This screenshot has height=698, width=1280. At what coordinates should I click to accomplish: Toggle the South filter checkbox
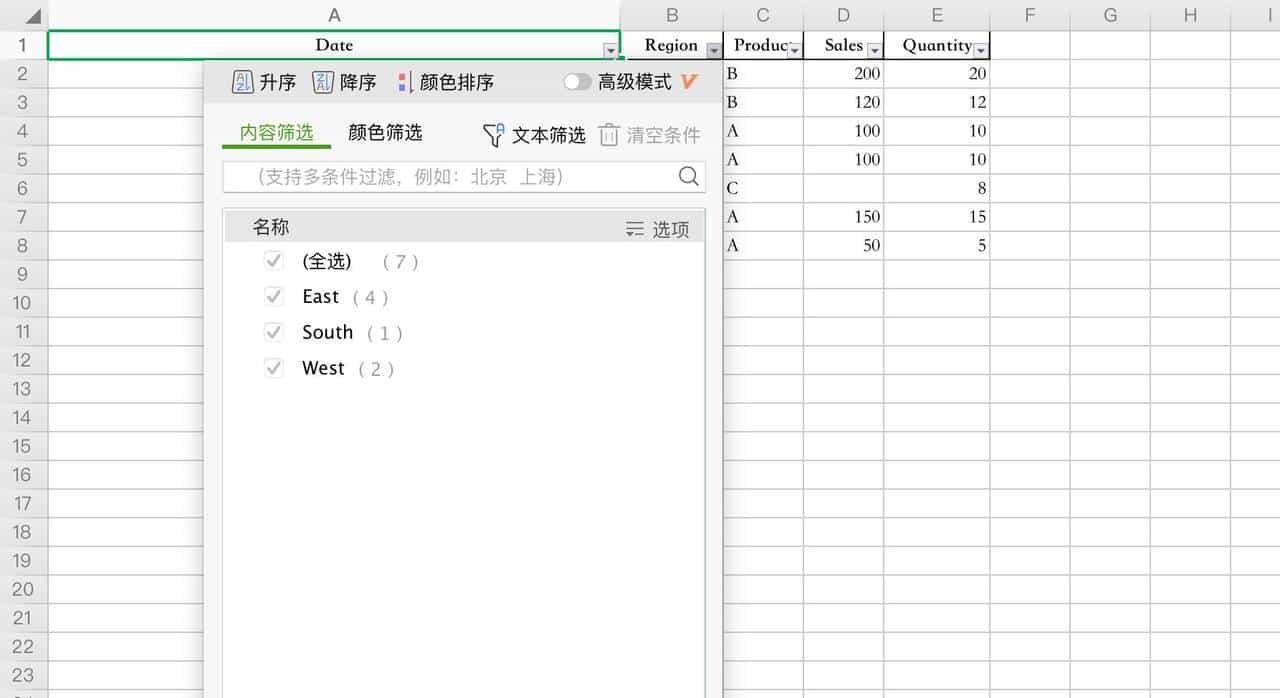(273, 332)
